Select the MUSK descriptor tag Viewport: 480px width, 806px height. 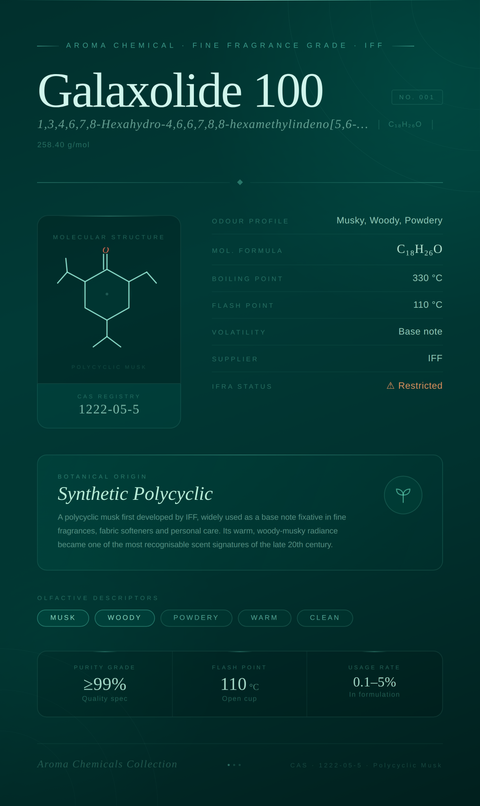point(63,618)
